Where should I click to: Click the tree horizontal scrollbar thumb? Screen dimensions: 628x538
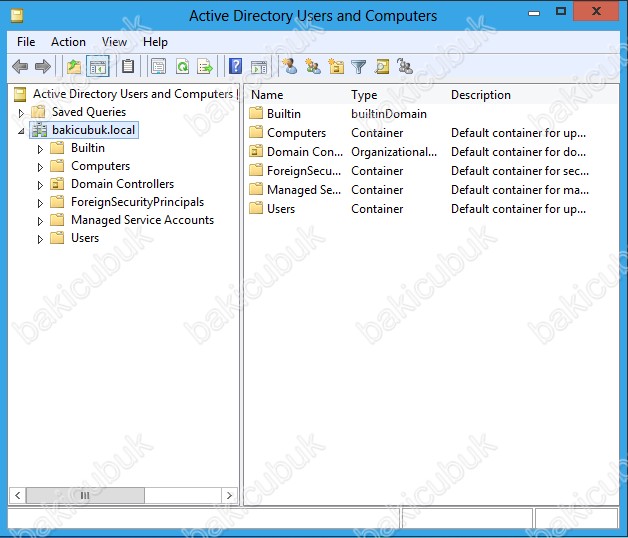pos(85,496)
